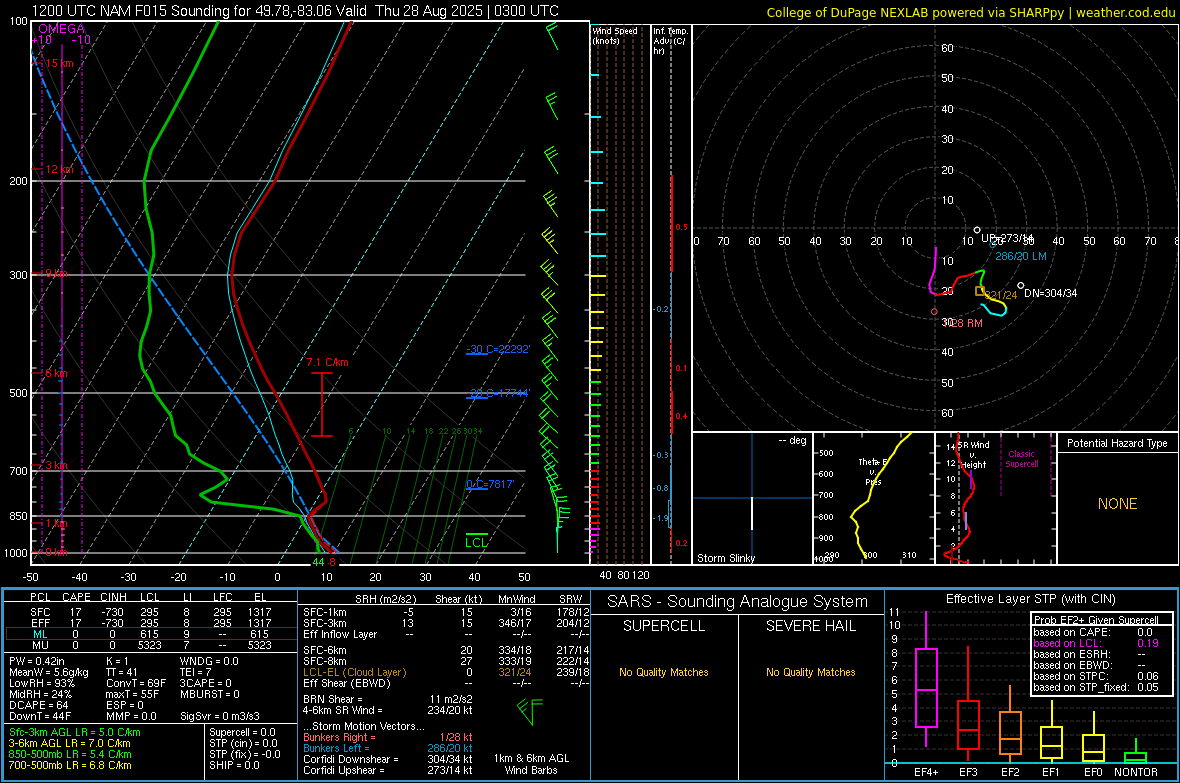Click the Bunkers Left storm motion line

(x=388, y=748)
